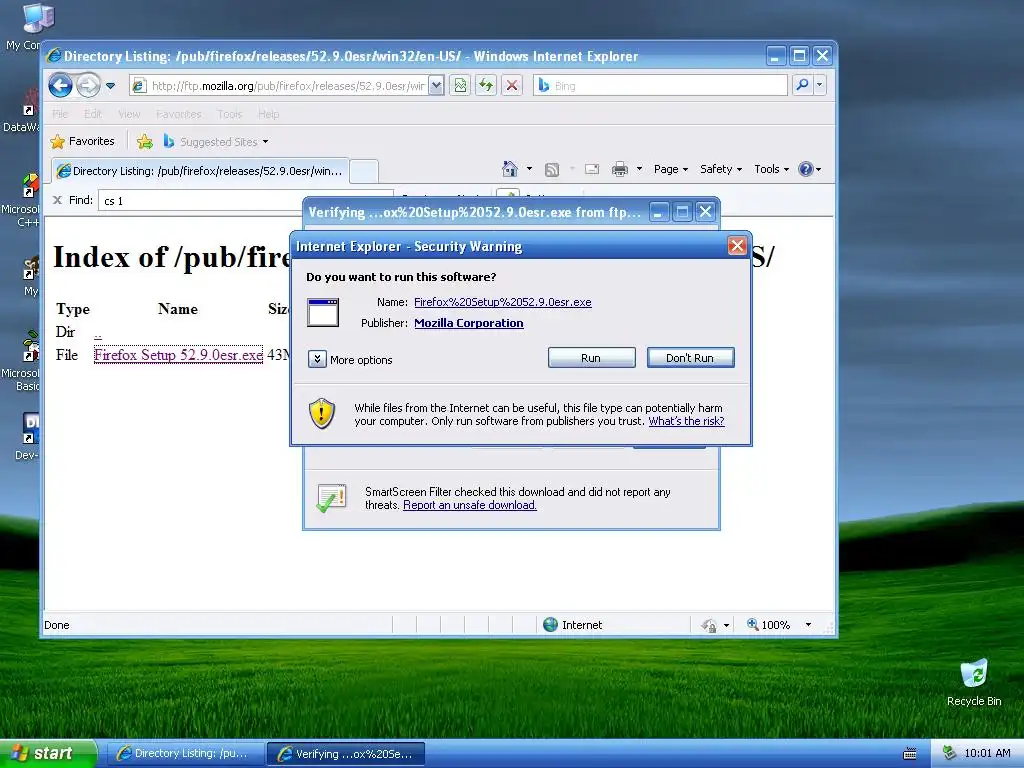Open the Print dropdown arrow
Screen dimensions: 1024x768
click(x=639, y=169)
